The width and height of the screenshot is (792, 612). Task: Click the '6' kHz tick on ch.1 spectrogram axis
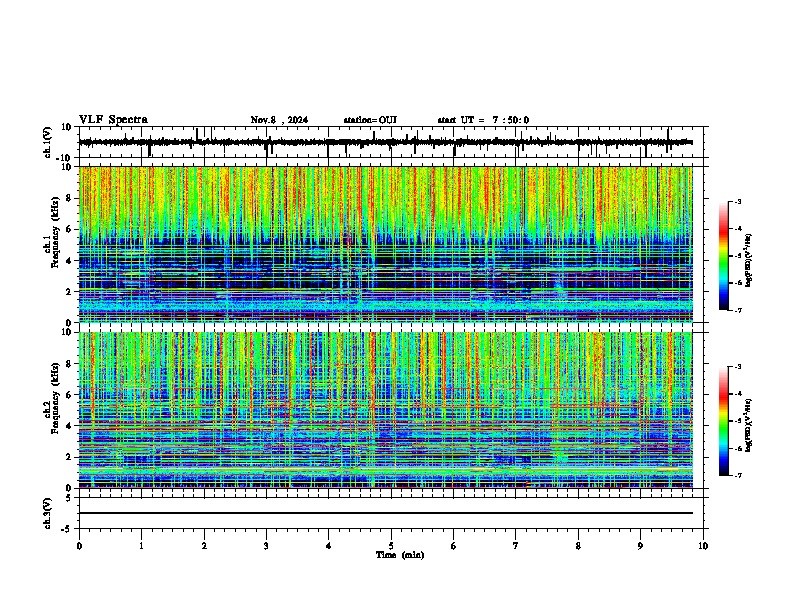click(70, 229)
